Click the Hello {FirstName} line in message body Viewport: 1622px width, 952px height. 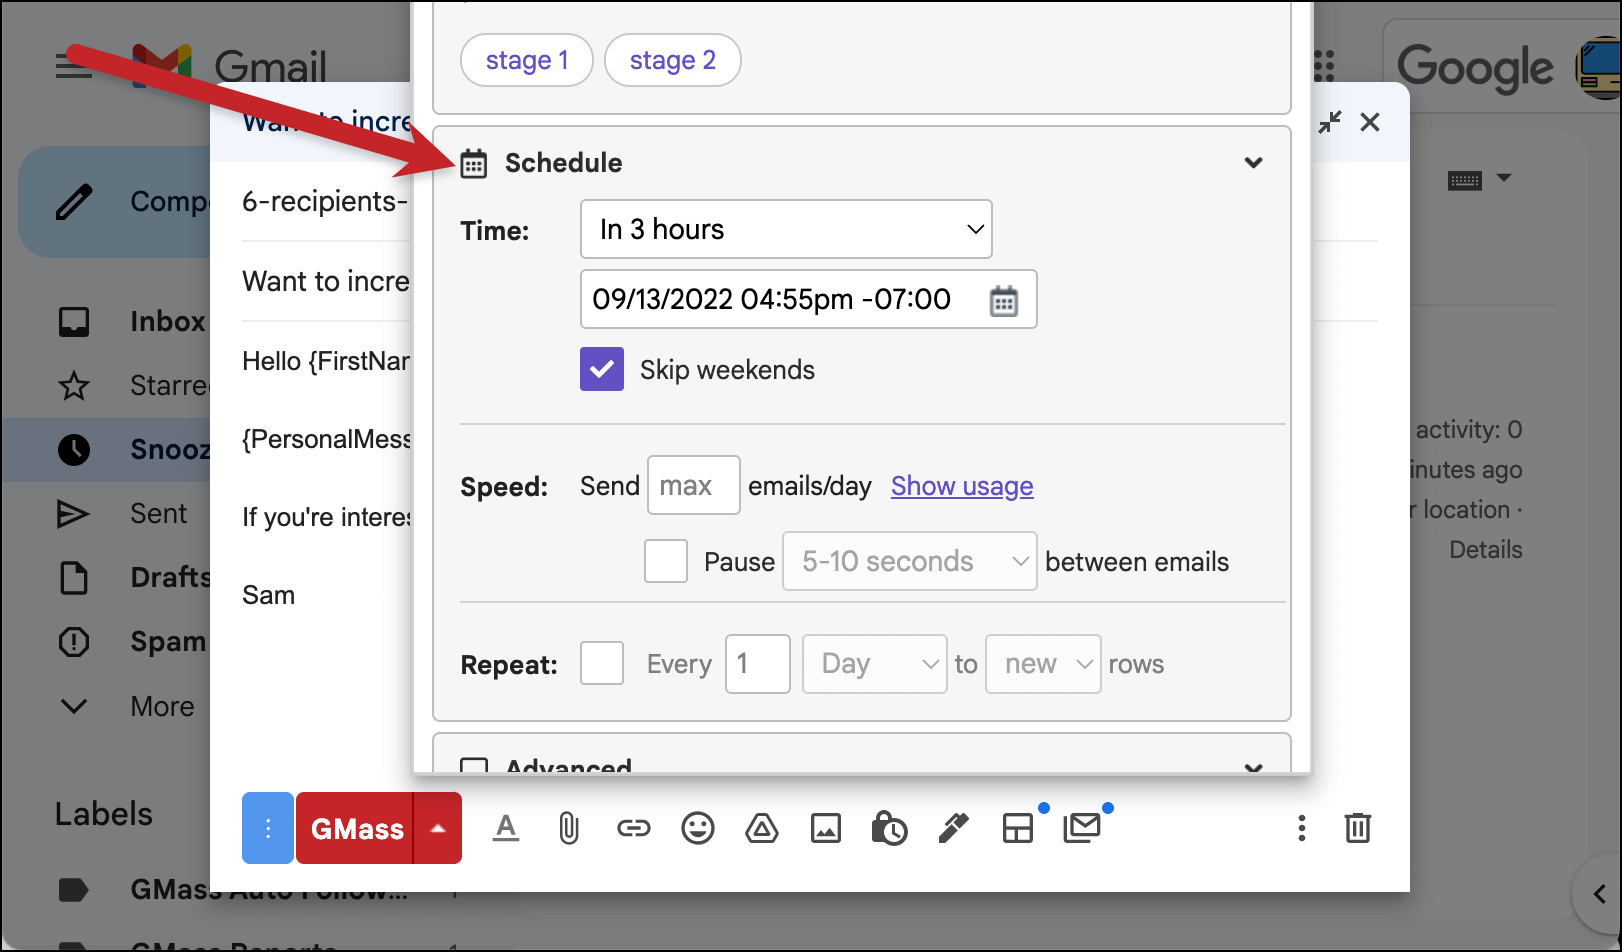point(326,361)
